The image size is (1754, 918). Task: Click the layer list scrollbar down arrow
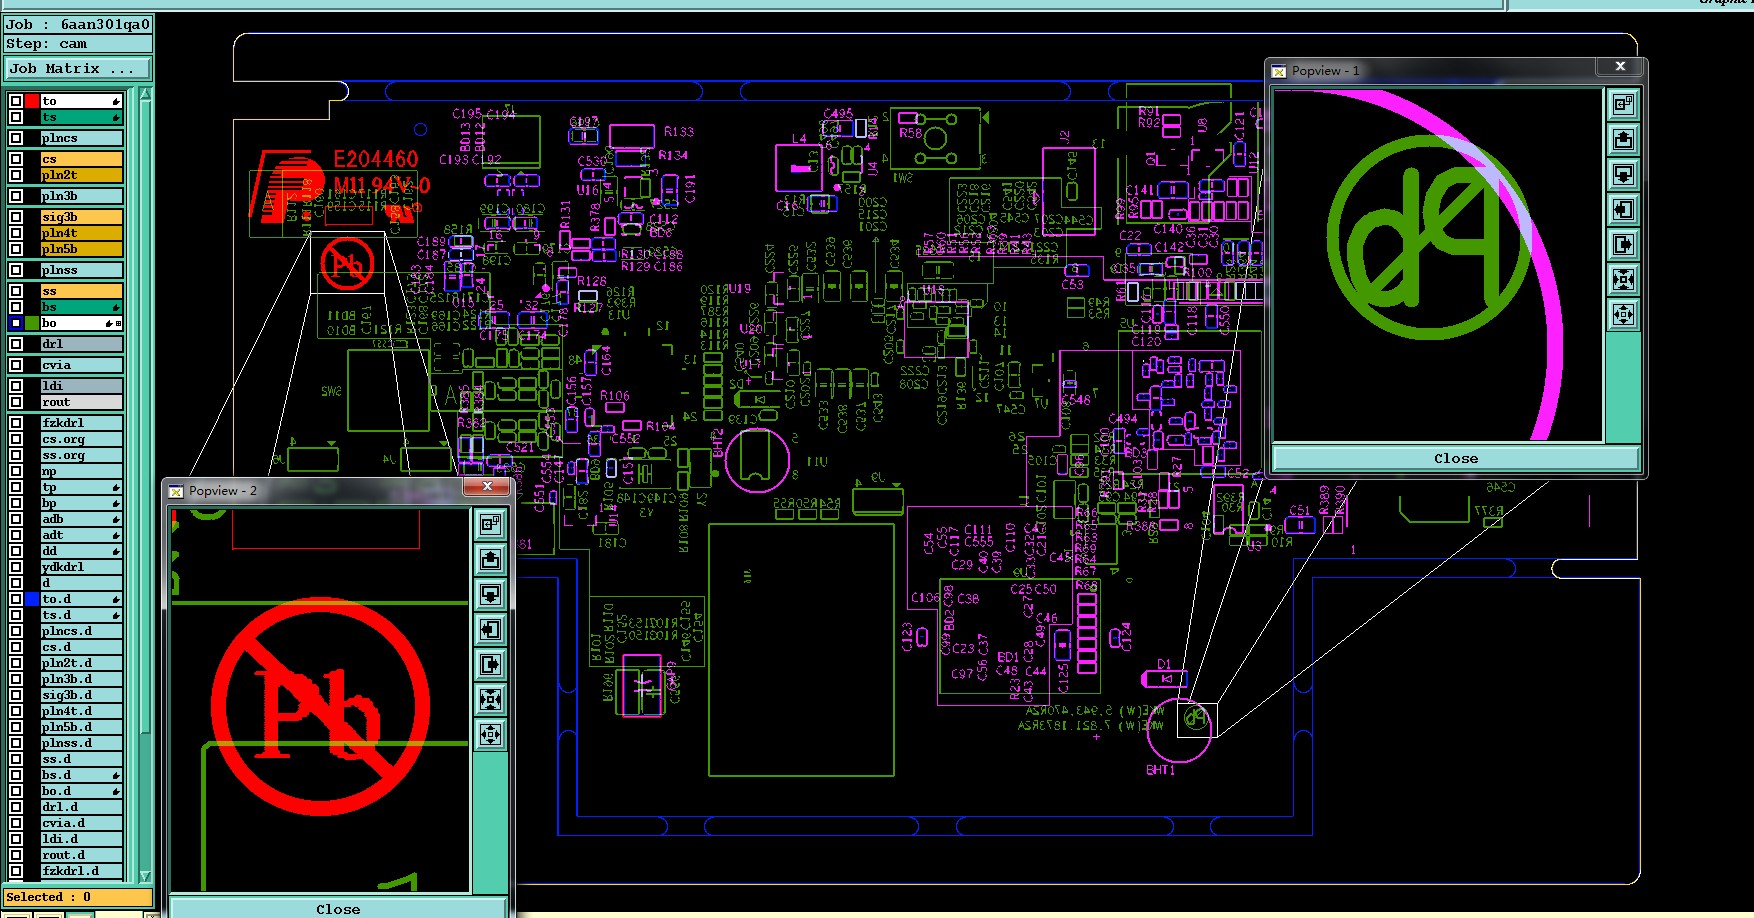pyautogui.click(x=145, y=876)
